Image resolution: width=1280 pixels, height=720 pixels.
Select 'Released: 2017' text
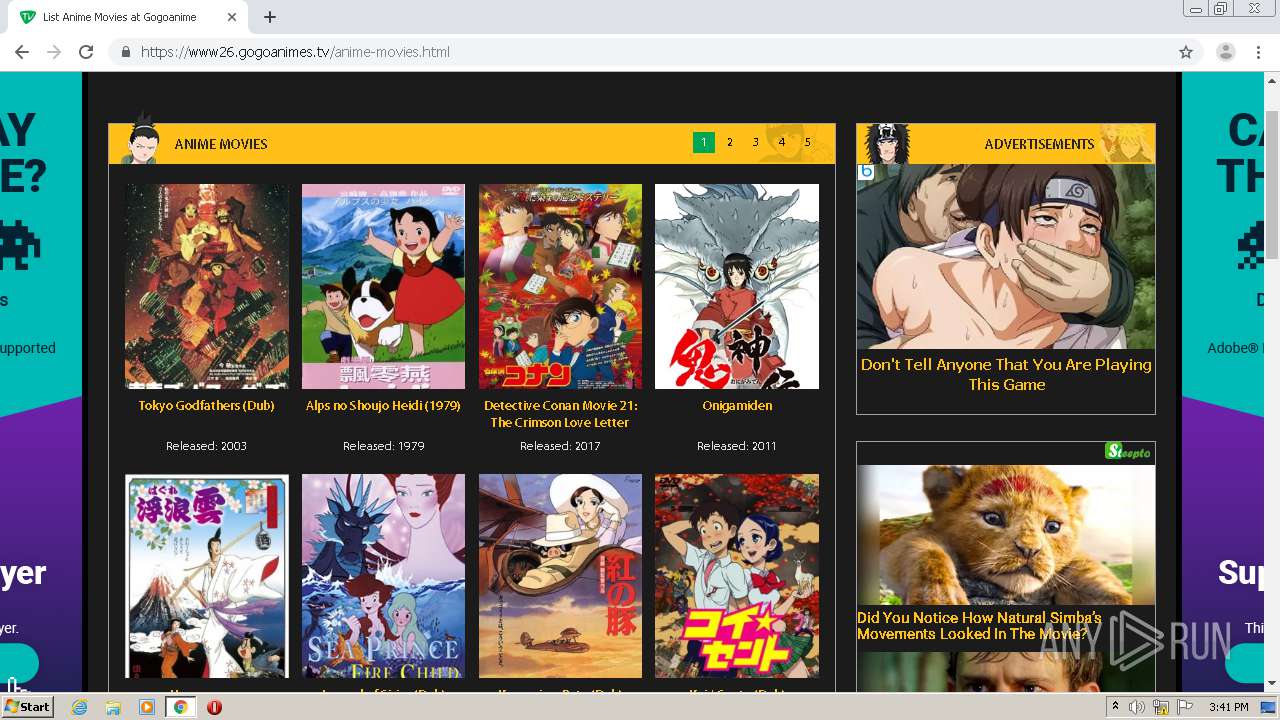[x=560, y=446]
